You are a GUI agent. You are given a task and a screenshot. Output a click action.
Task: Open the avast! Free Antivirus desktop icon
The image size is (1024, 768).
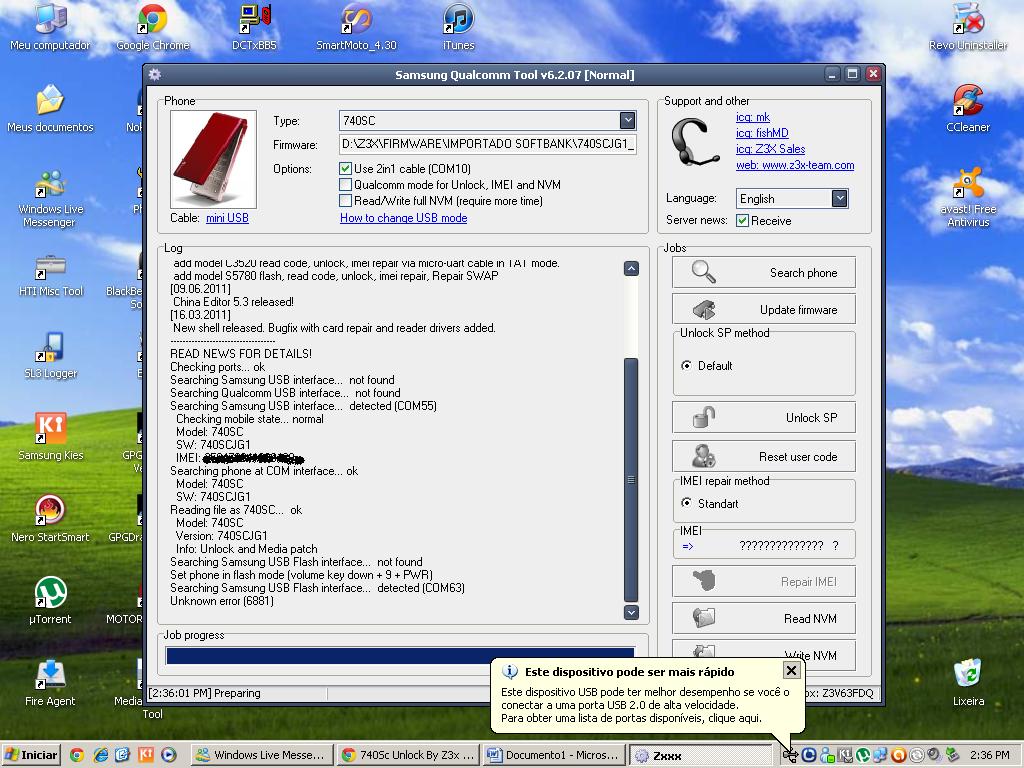tap(968, 199)
